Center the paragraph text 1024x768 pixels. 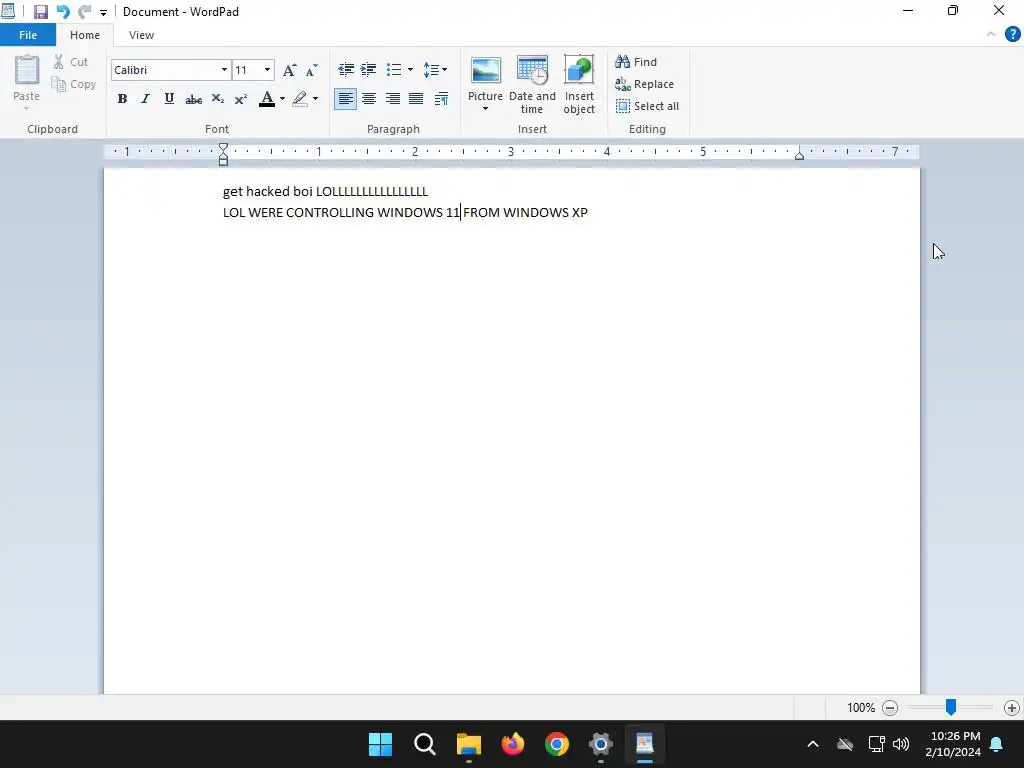click(369, 99)
